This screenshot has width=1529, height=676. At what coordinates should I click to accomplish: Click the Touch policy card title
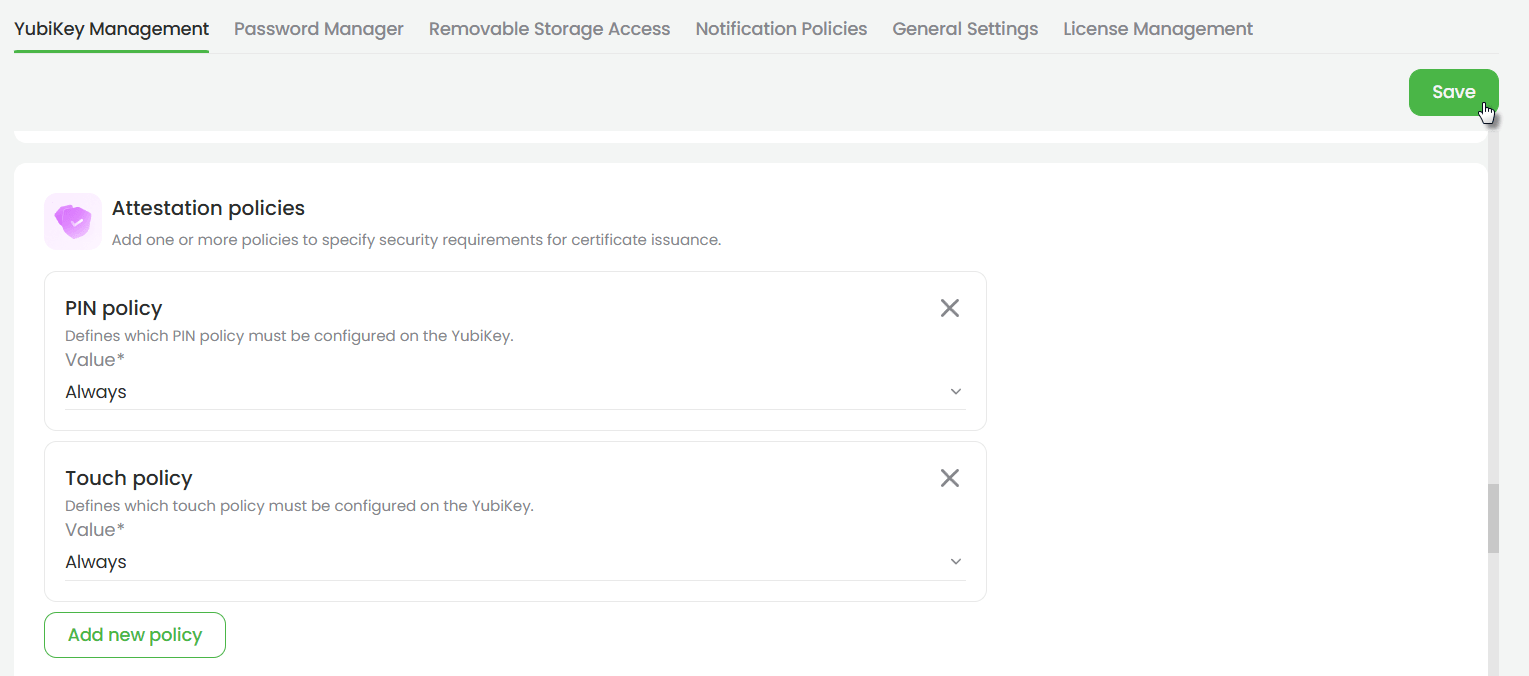[x=129, y=478]
